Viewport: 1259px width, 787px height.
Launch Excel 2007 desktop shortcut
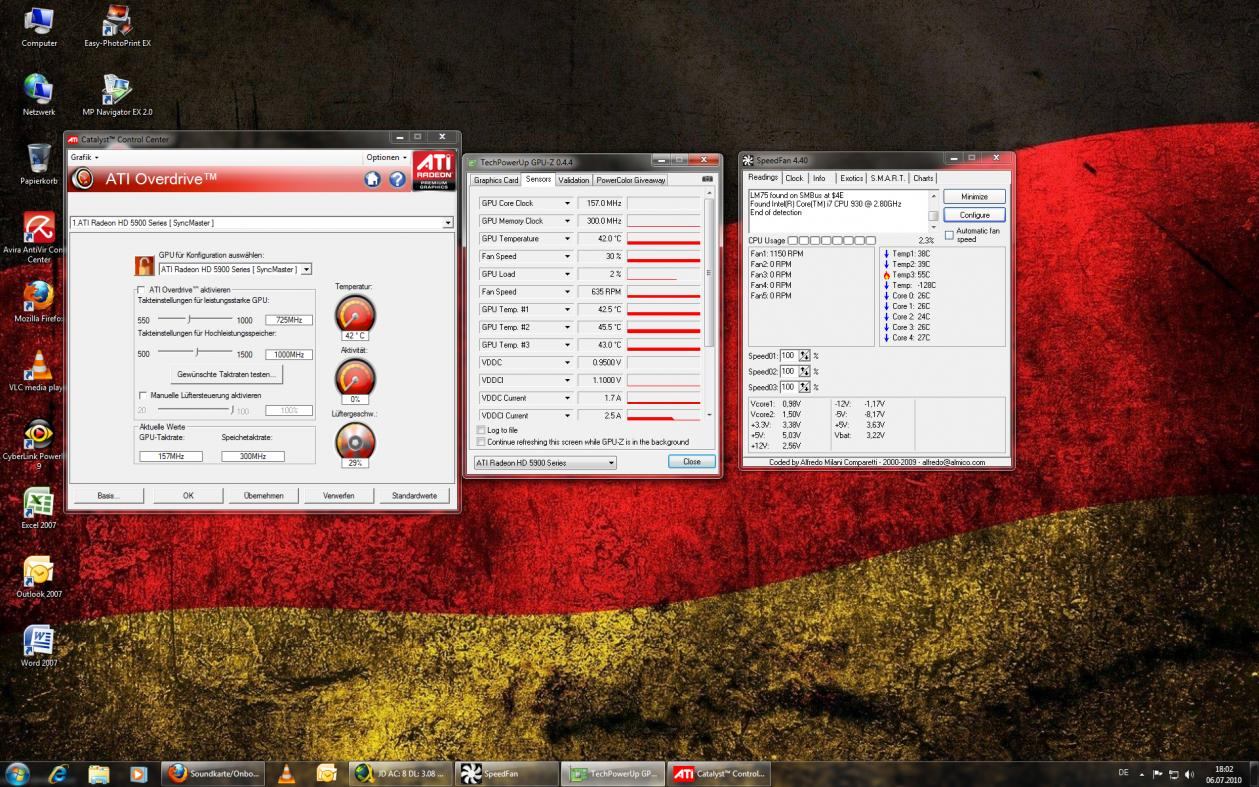39,509
